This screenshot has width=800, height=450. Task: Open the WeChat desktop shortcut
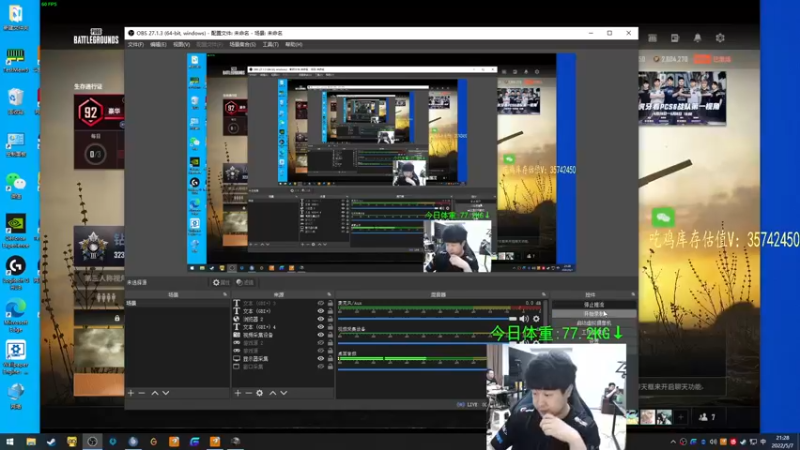(16, 186)
